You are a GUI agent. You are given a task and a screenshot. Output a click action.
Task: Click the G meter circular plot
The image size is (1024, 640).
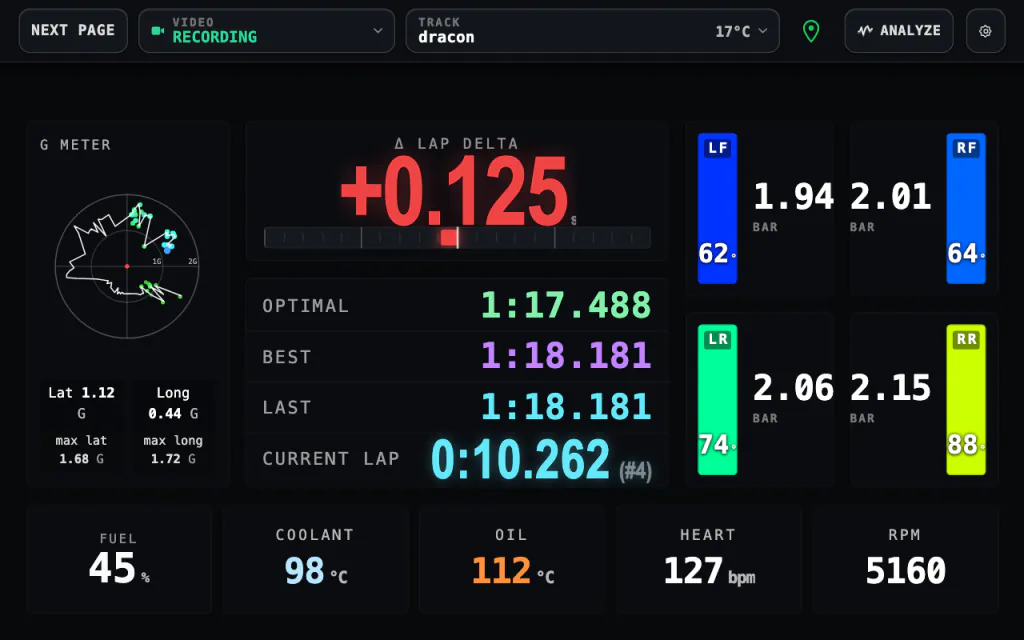pyautogui.click(x=127, y=266)
